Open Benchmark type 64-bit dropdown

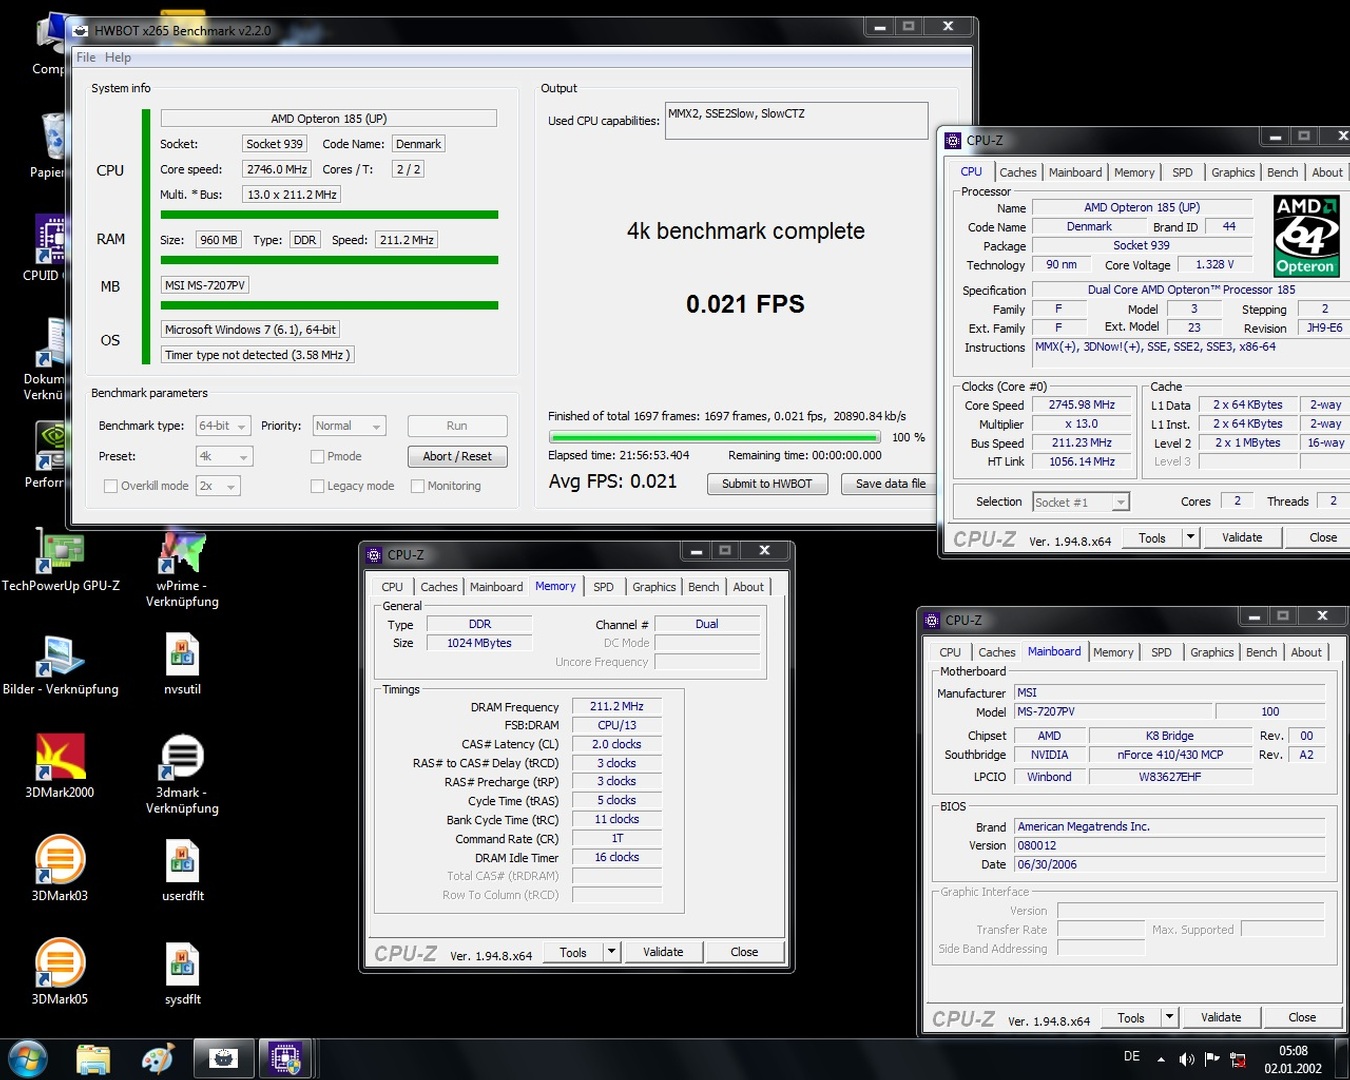pyautogui.click(x=223, y=426)
